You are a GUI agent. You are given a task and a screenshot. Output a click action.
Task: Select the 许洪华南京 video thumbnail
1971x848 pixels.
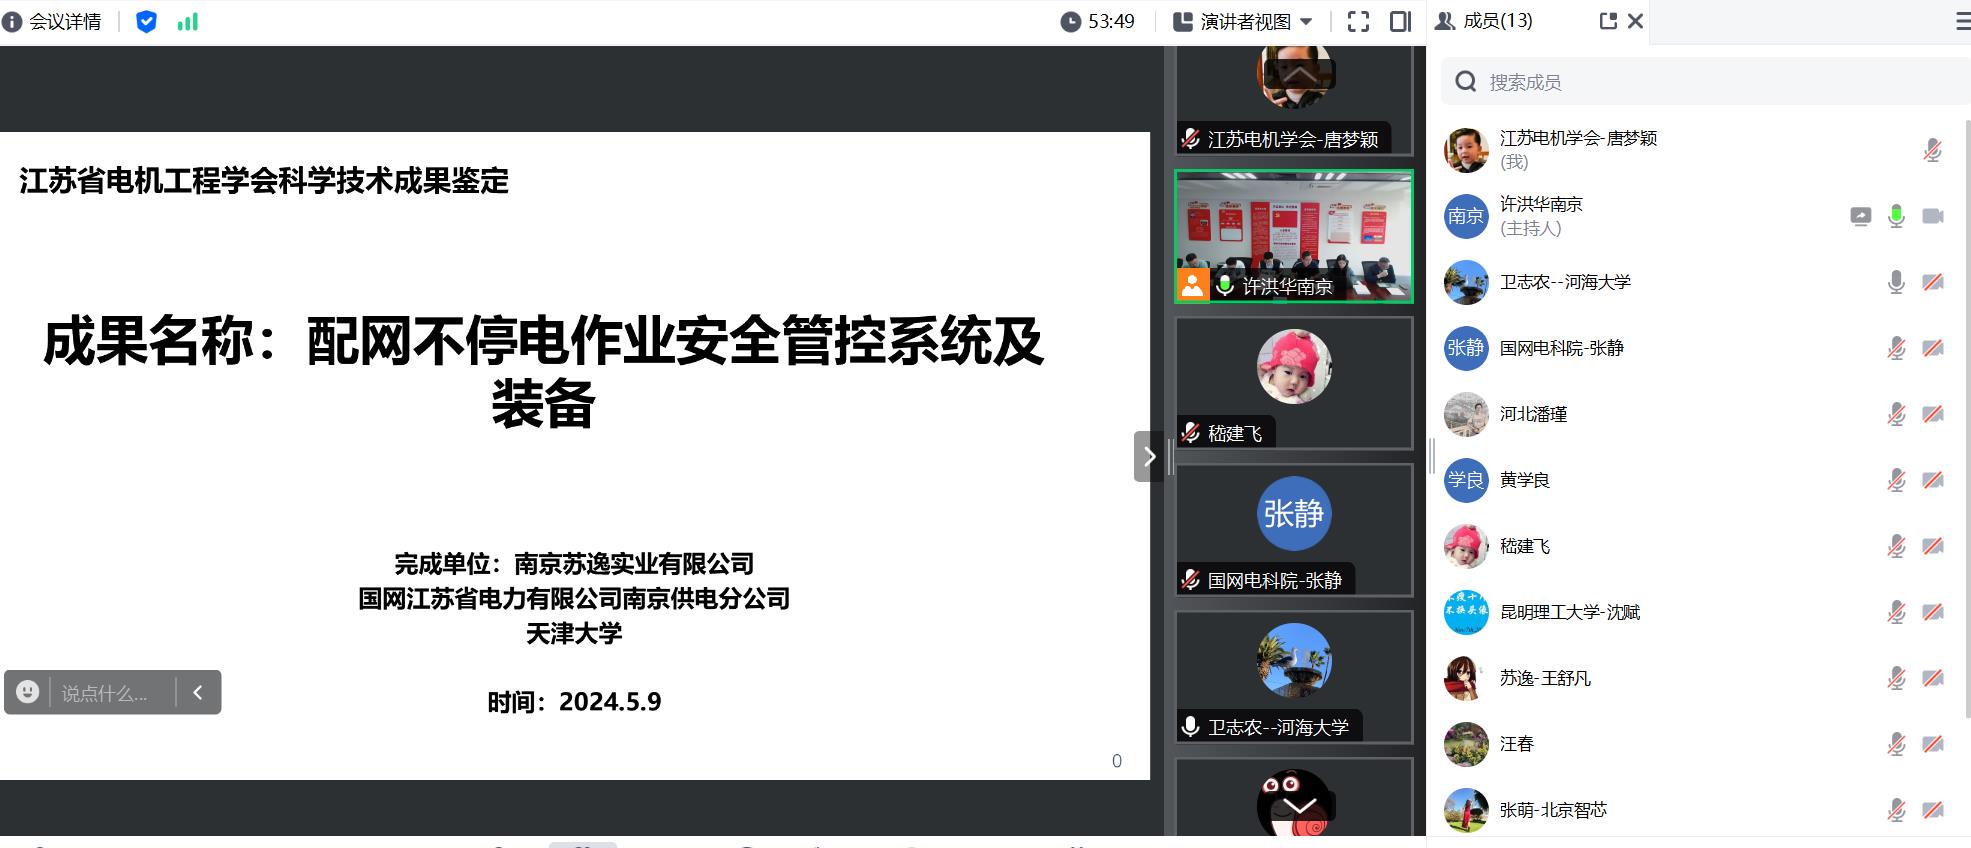pos(1293,236)
